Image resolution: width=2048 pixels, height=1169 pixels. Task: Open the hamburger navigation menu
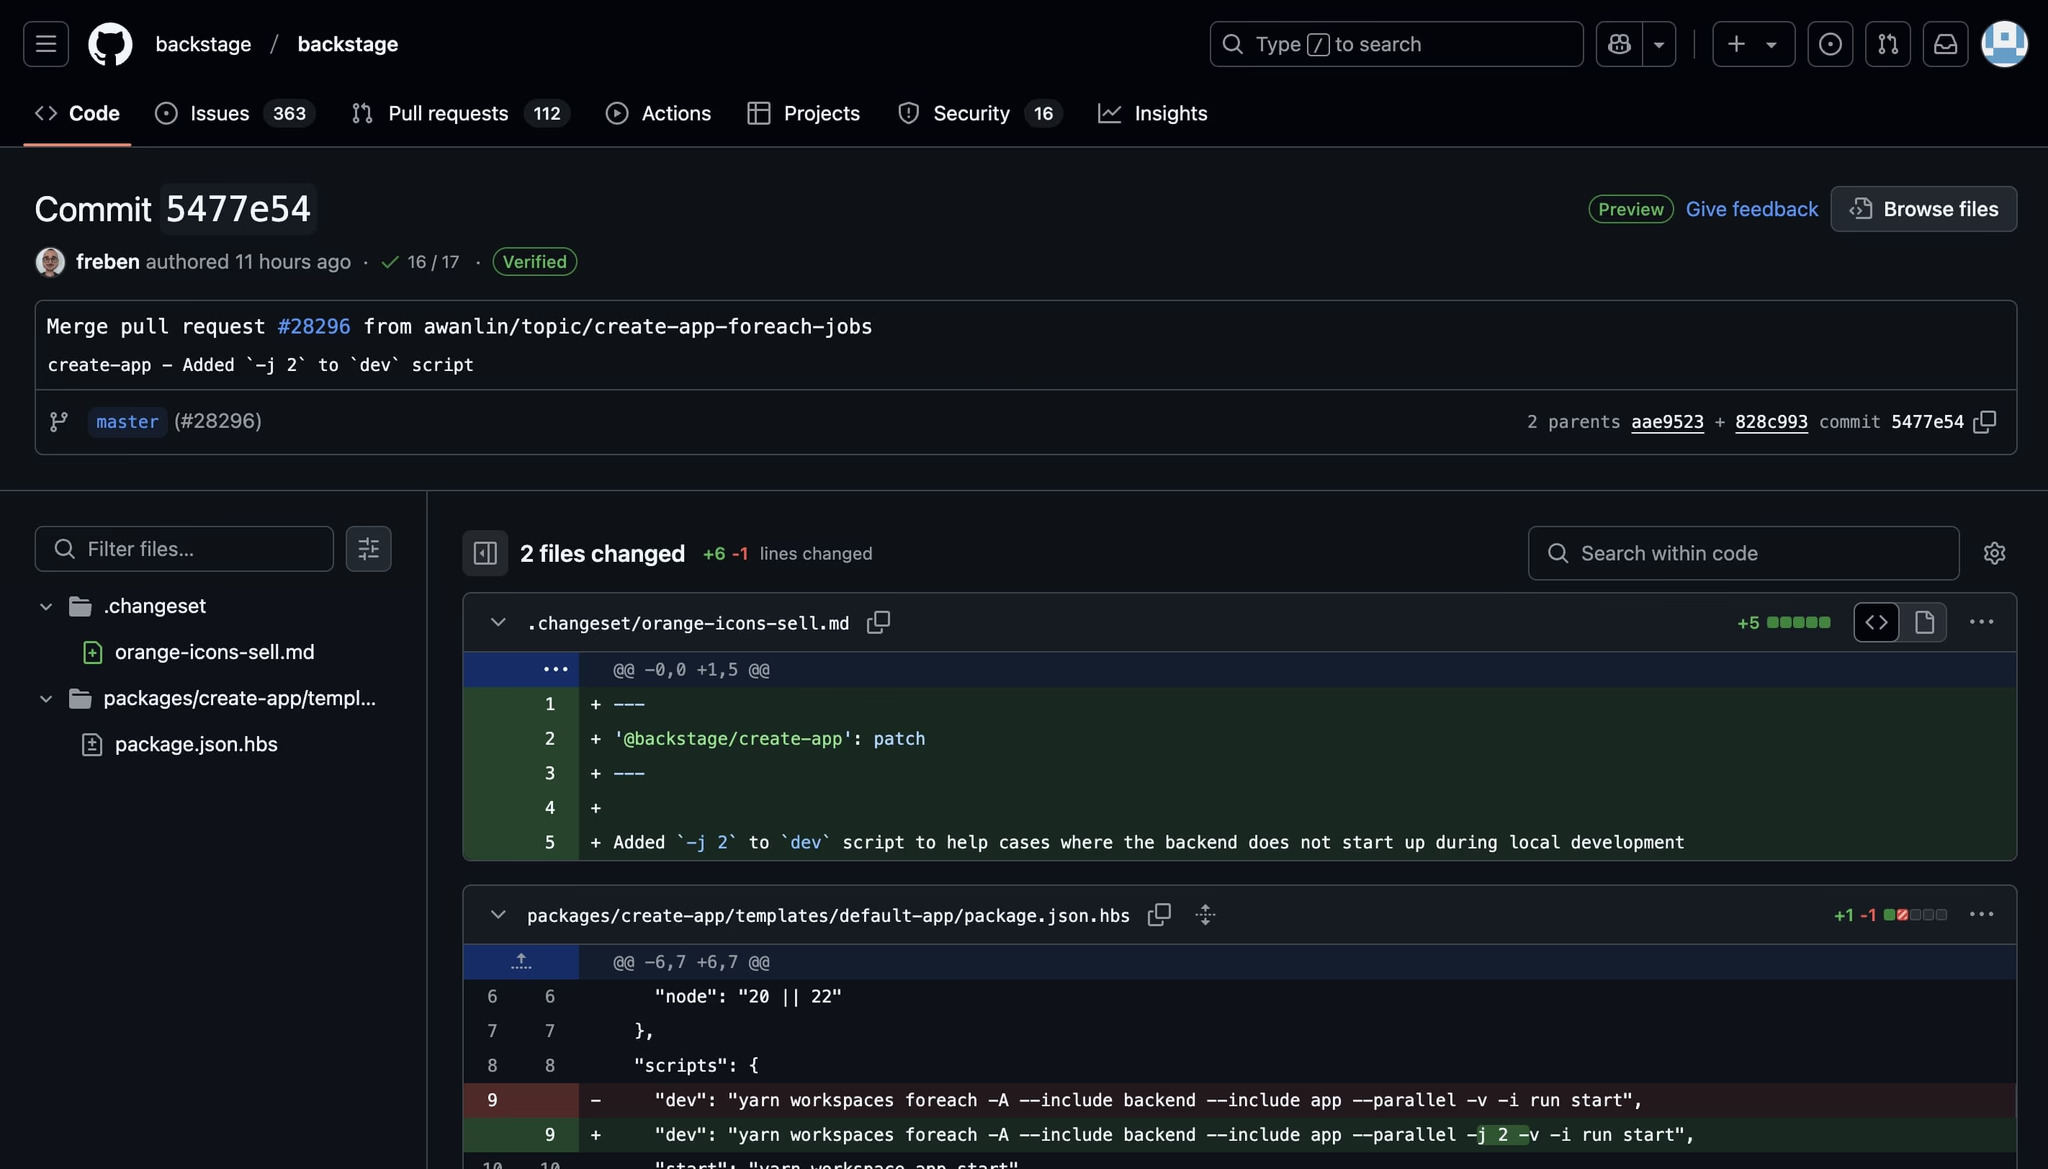click(46, 44)
